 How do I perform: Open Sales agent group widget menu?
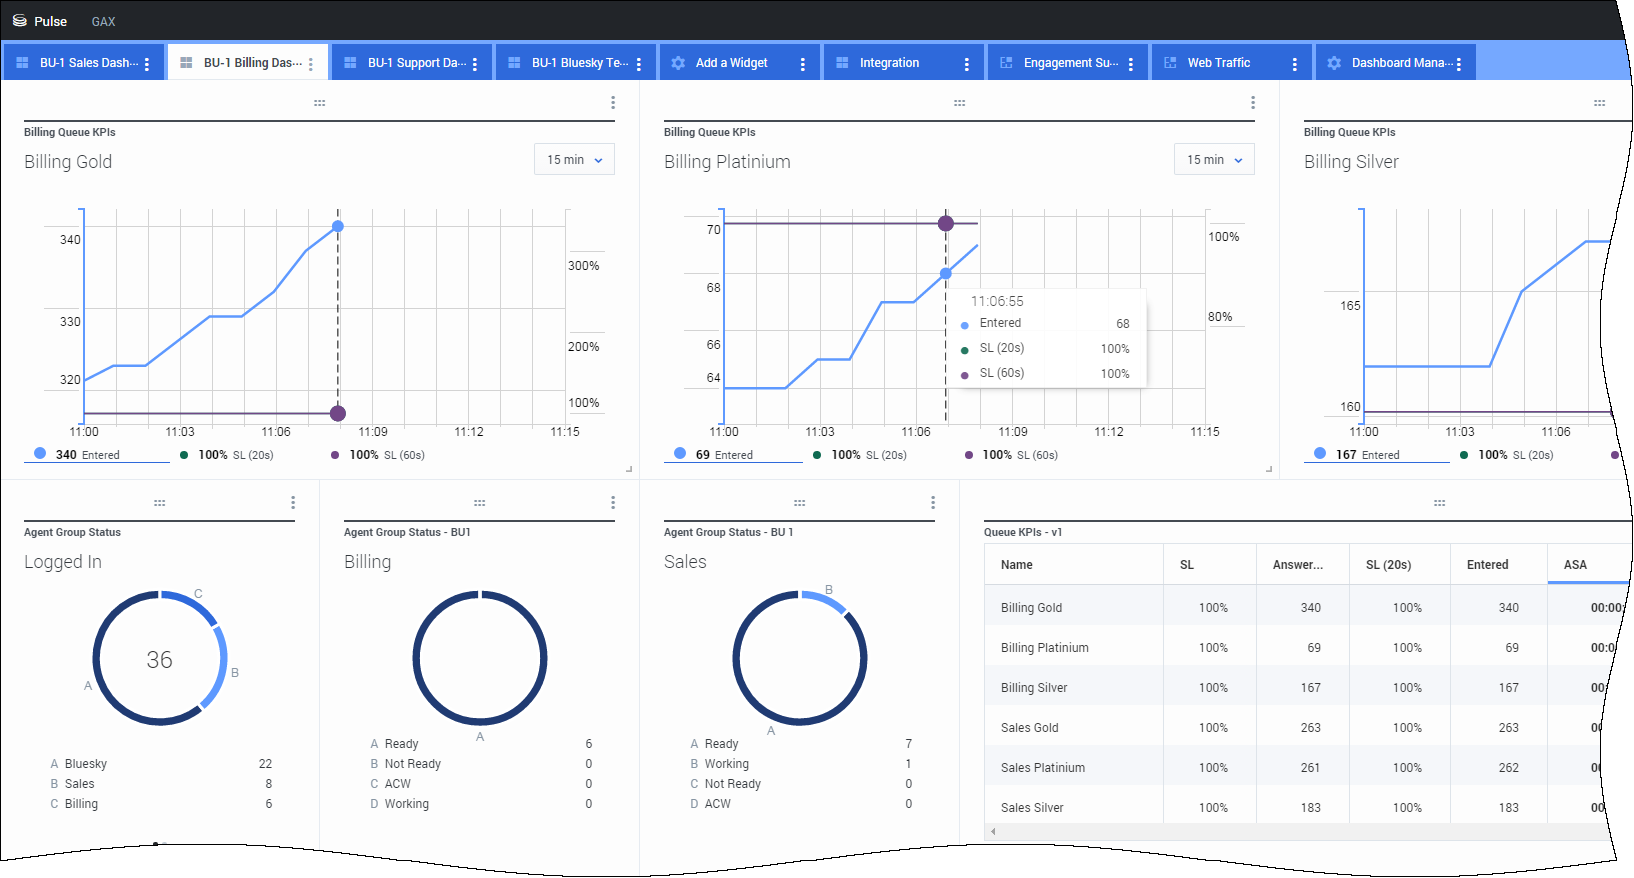933,503
